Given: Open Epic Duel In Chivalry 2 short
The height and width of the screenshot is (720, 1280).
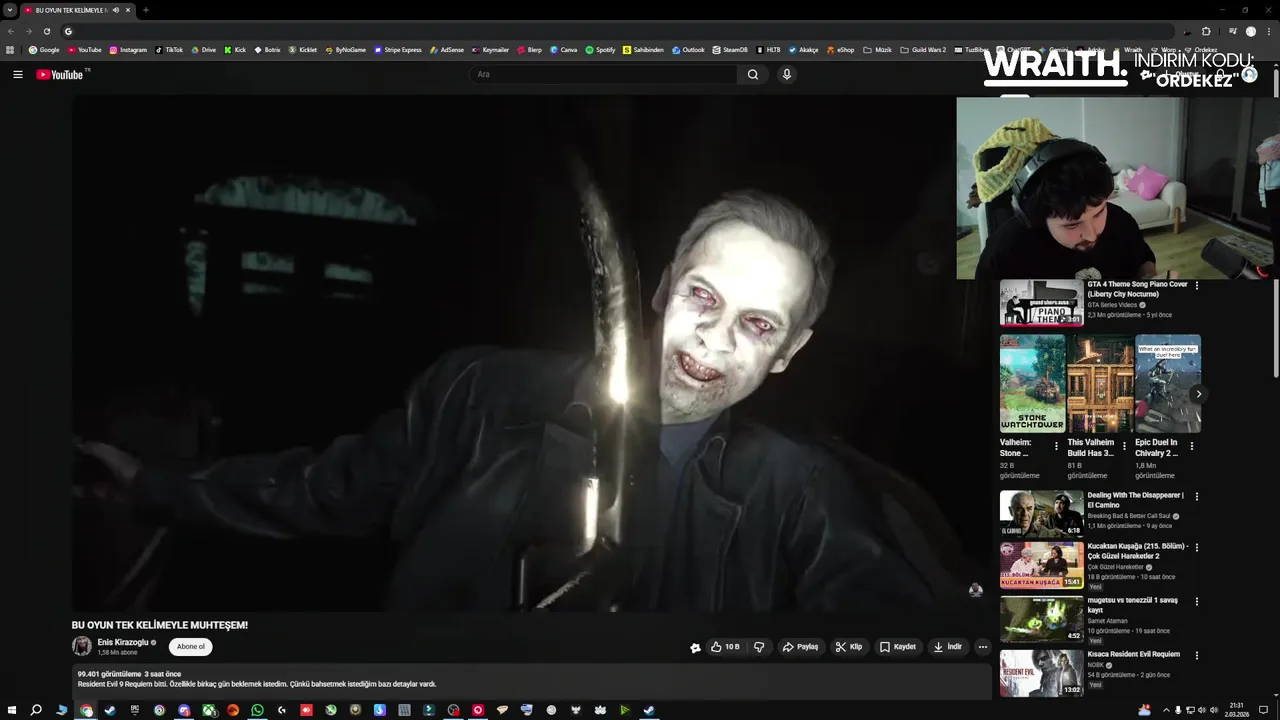Looking at the screenshot, I should click(1168, 384).
